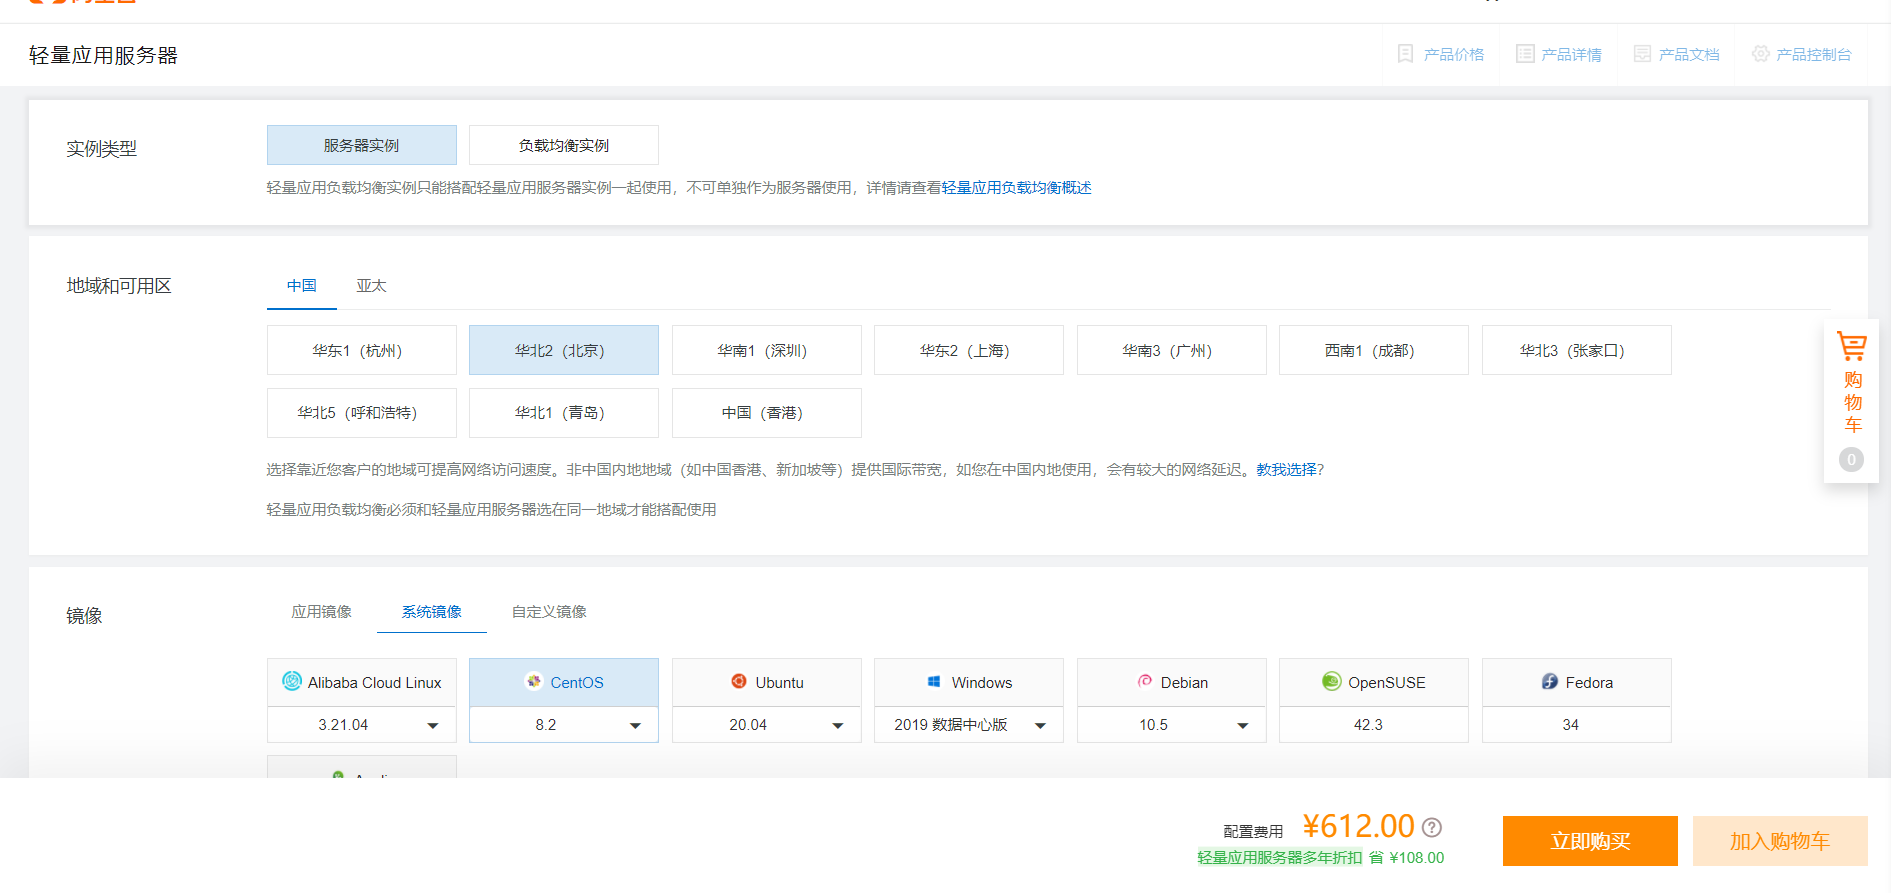Click the 产品详情 icon

pos(1524,54)
